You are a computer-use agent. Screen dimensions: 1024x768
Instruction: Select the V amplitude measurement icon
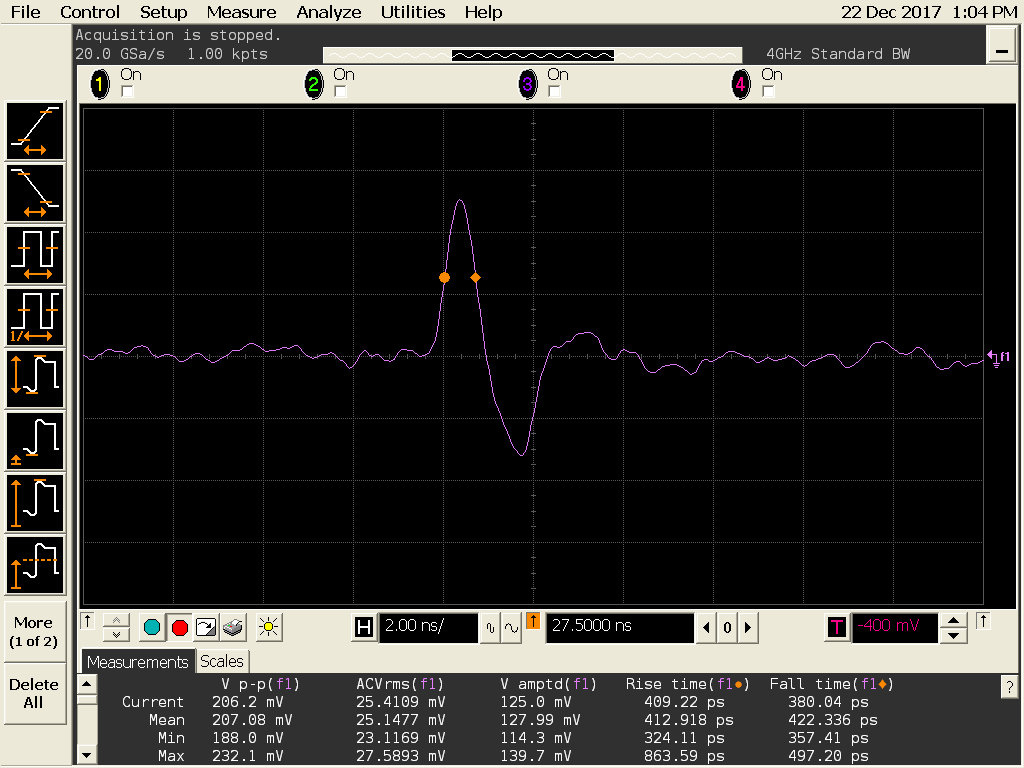pos(35,503)
